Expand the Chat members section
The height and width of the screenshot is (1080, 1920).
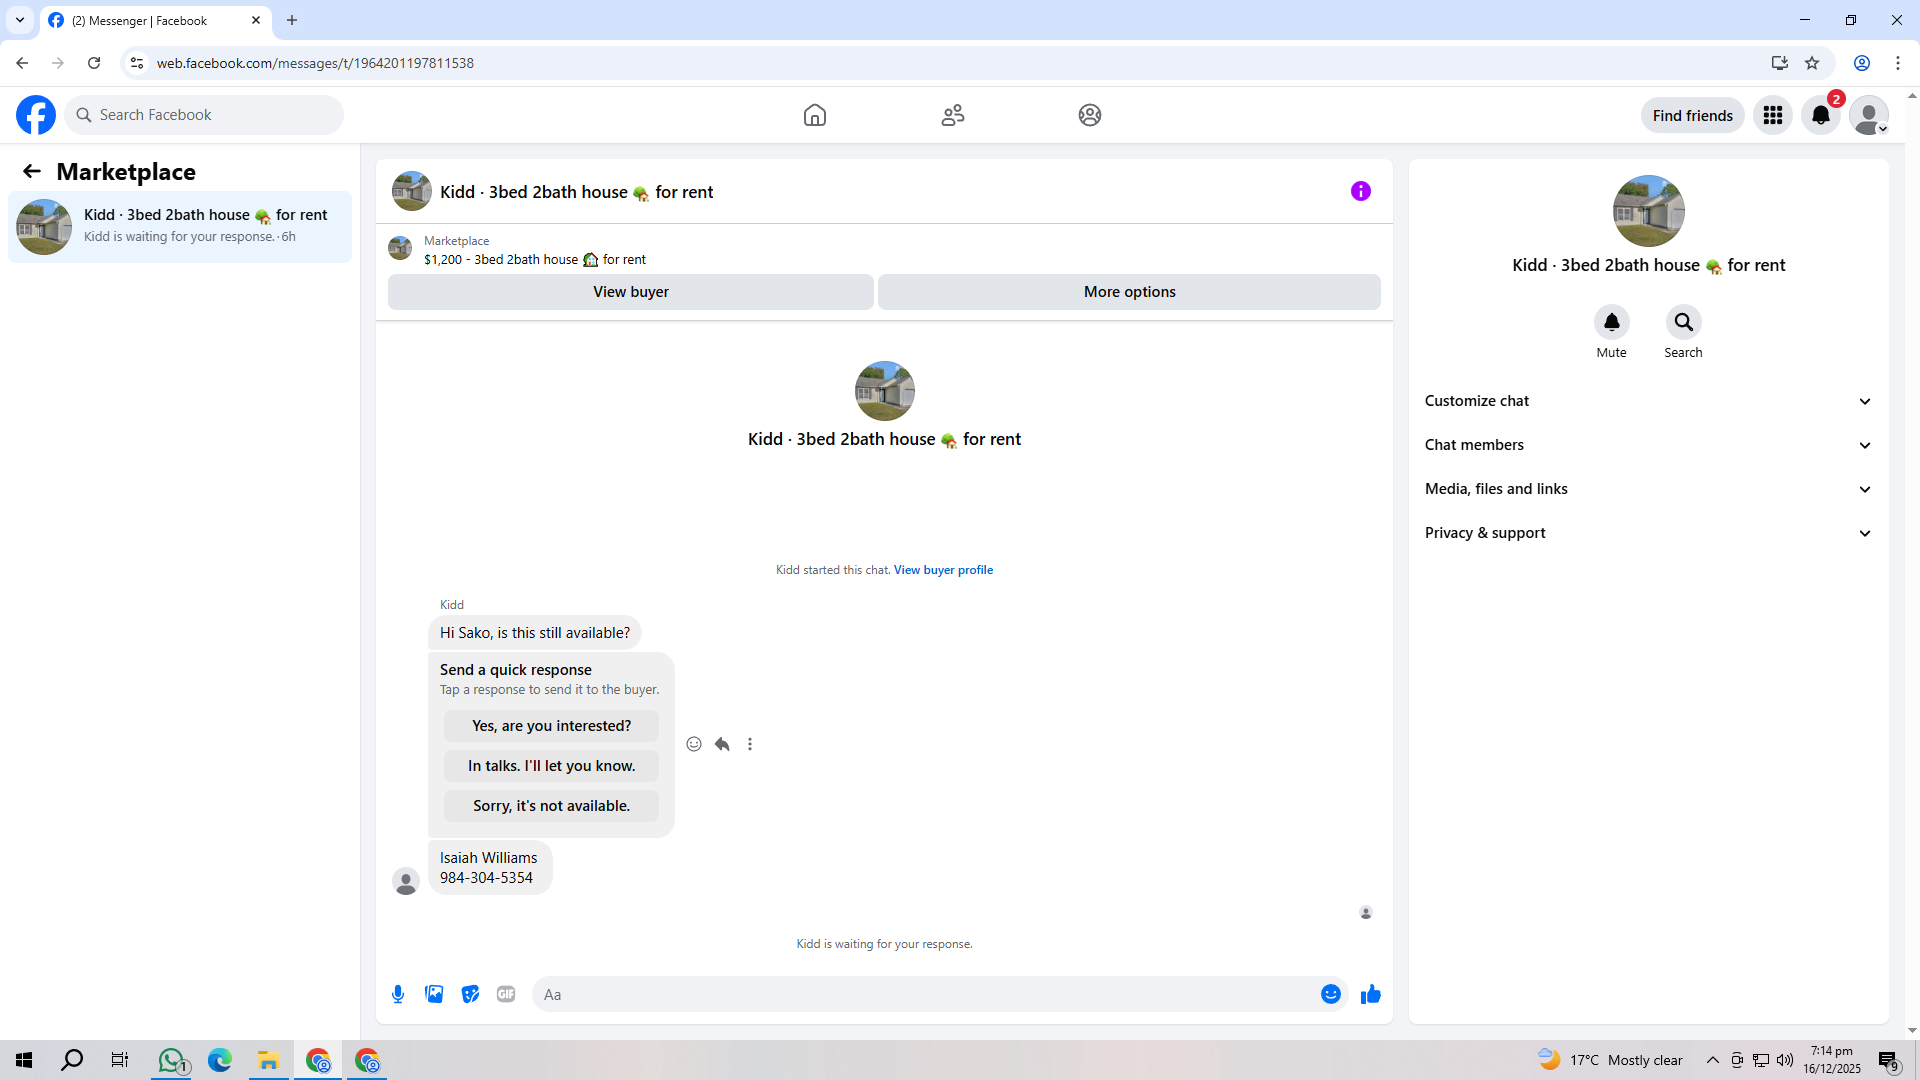1649,445
